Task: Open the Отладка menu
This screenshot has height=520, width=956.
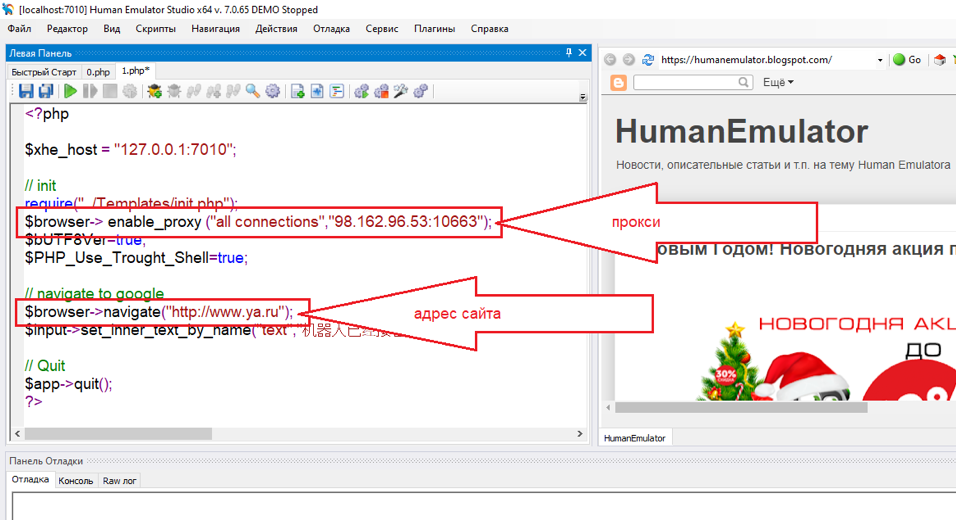Action: click(x=332, y=29)
